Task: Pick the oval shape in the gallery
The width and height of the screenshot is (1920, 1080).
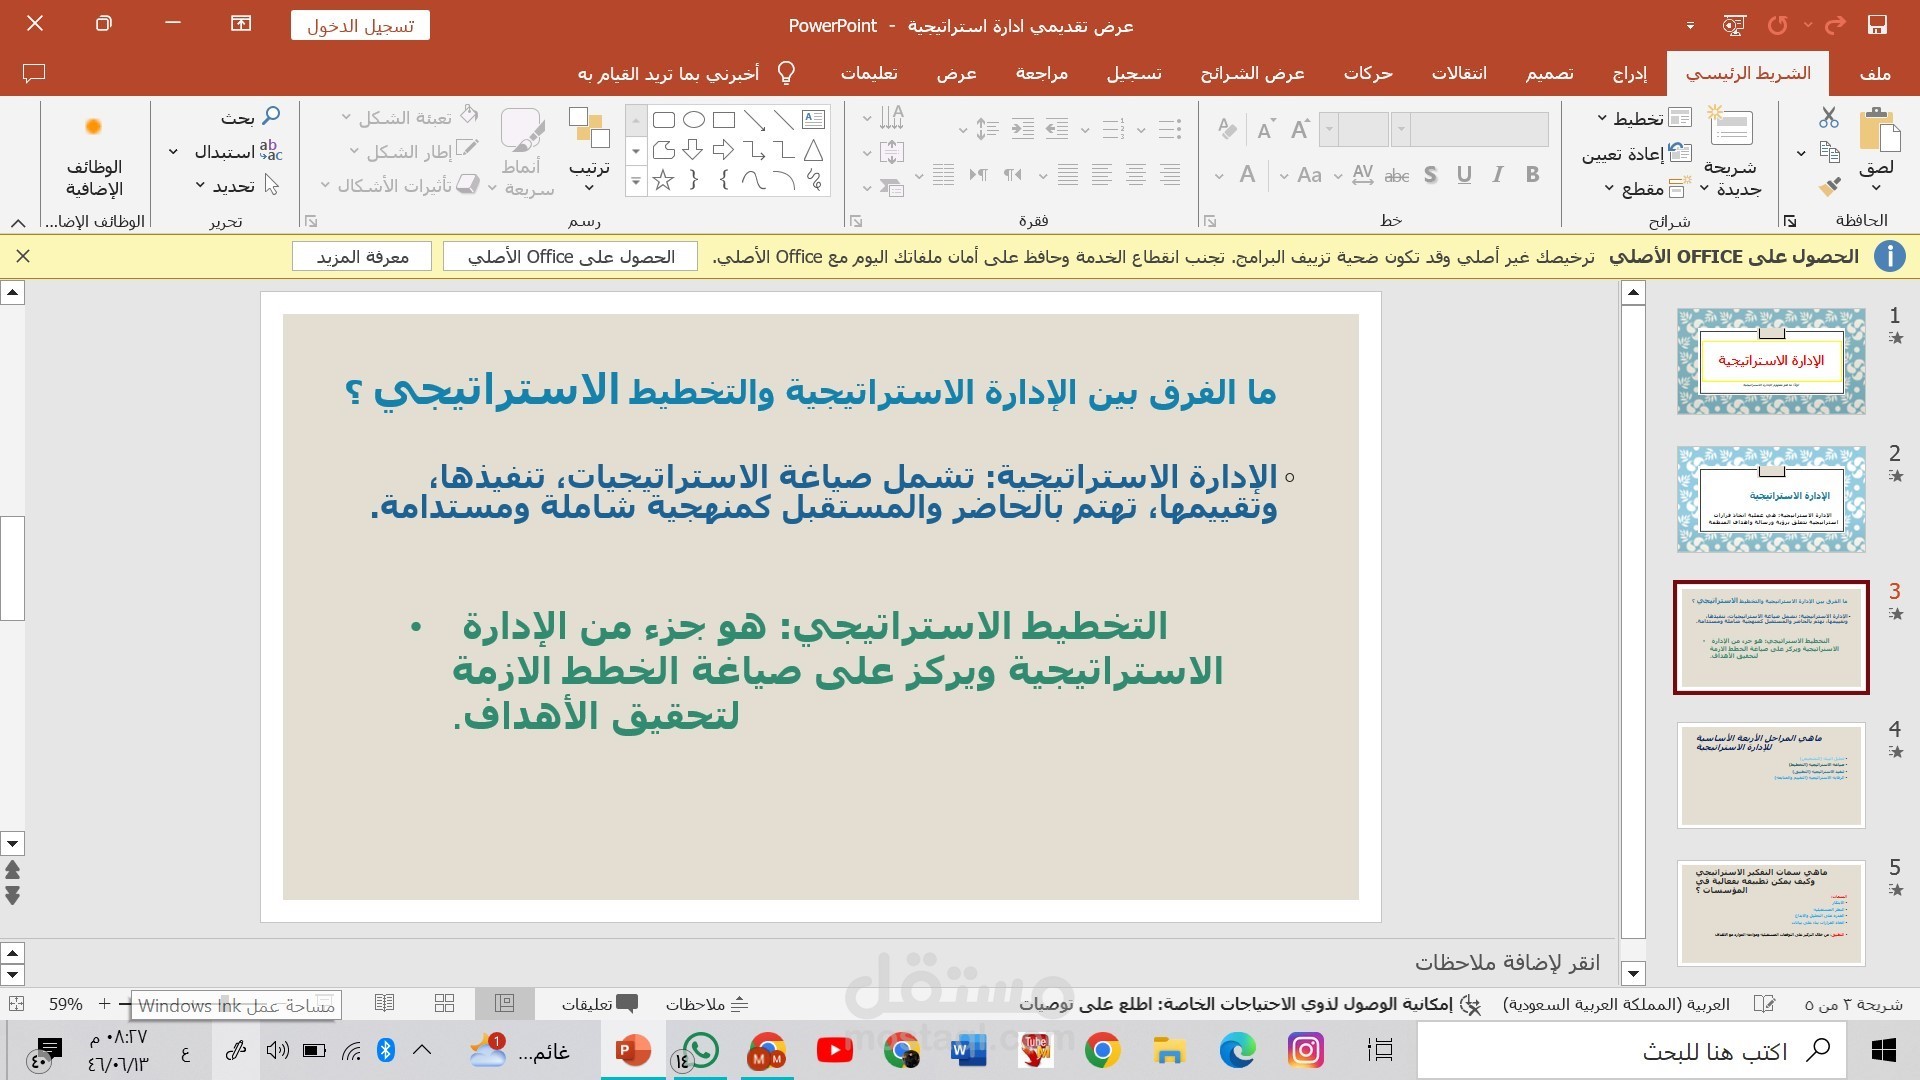Action: pyautogui.click(x=693, y=120)
